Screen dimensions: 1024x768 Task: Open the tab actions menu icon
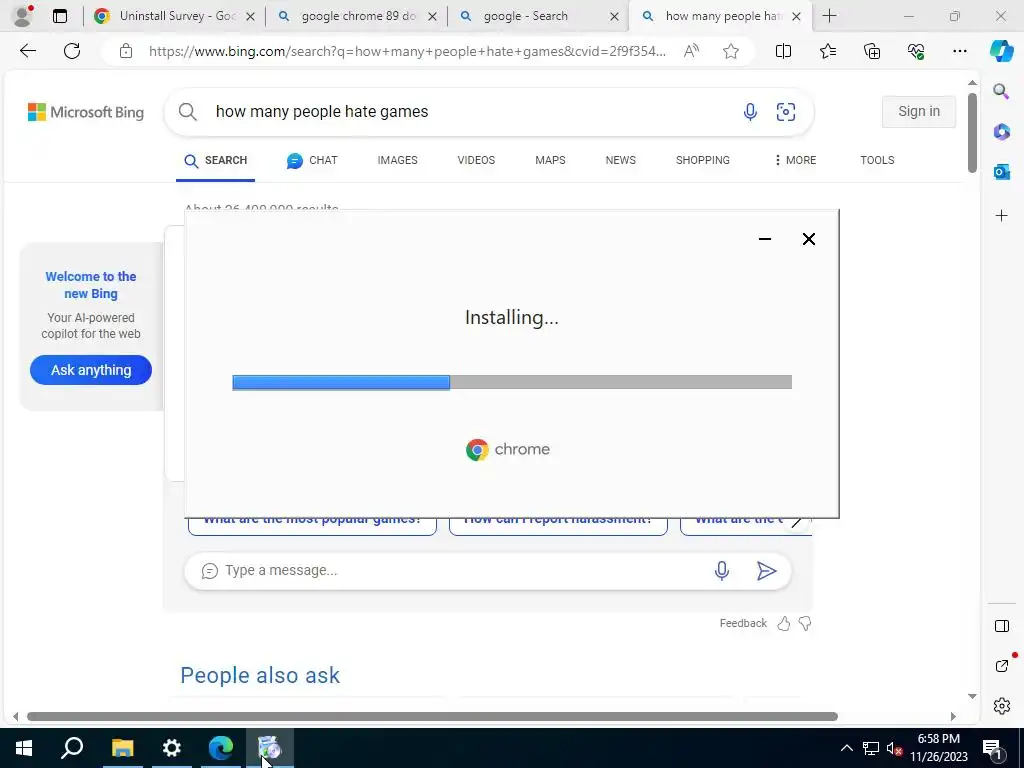(x=59, y=16)
